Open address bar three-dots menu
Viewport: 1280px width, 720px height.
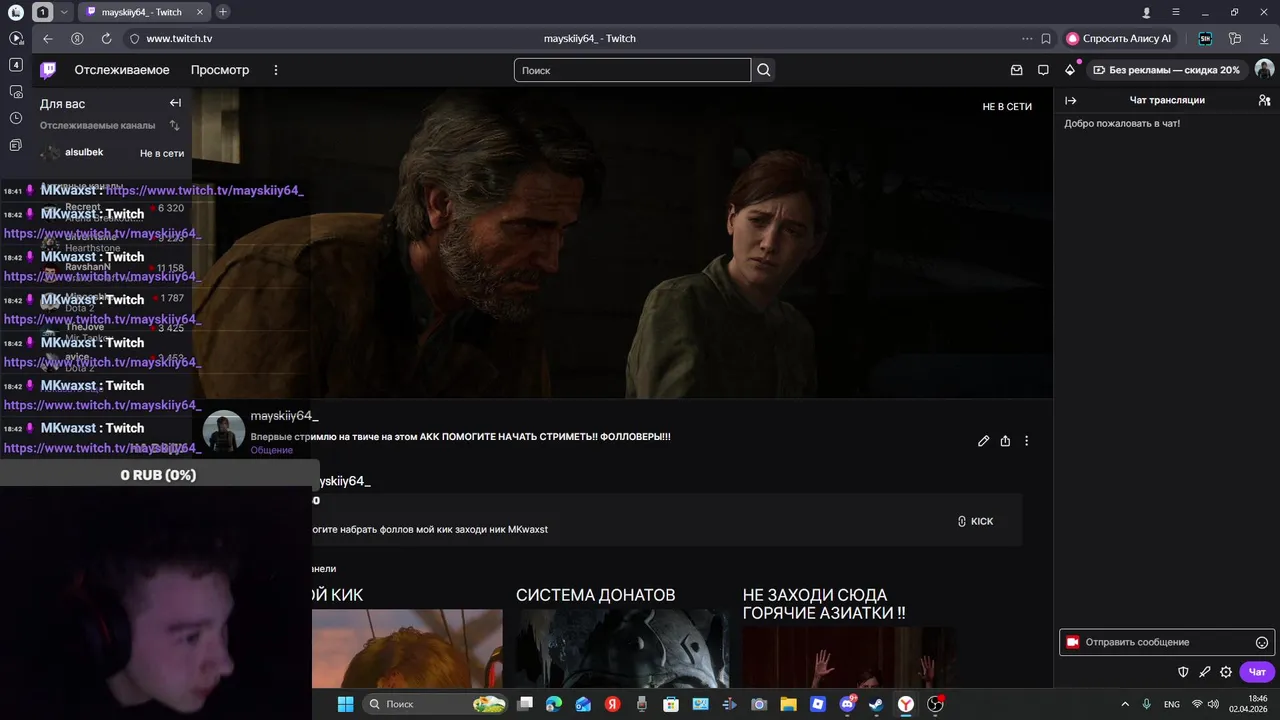tap(1027, 38)
